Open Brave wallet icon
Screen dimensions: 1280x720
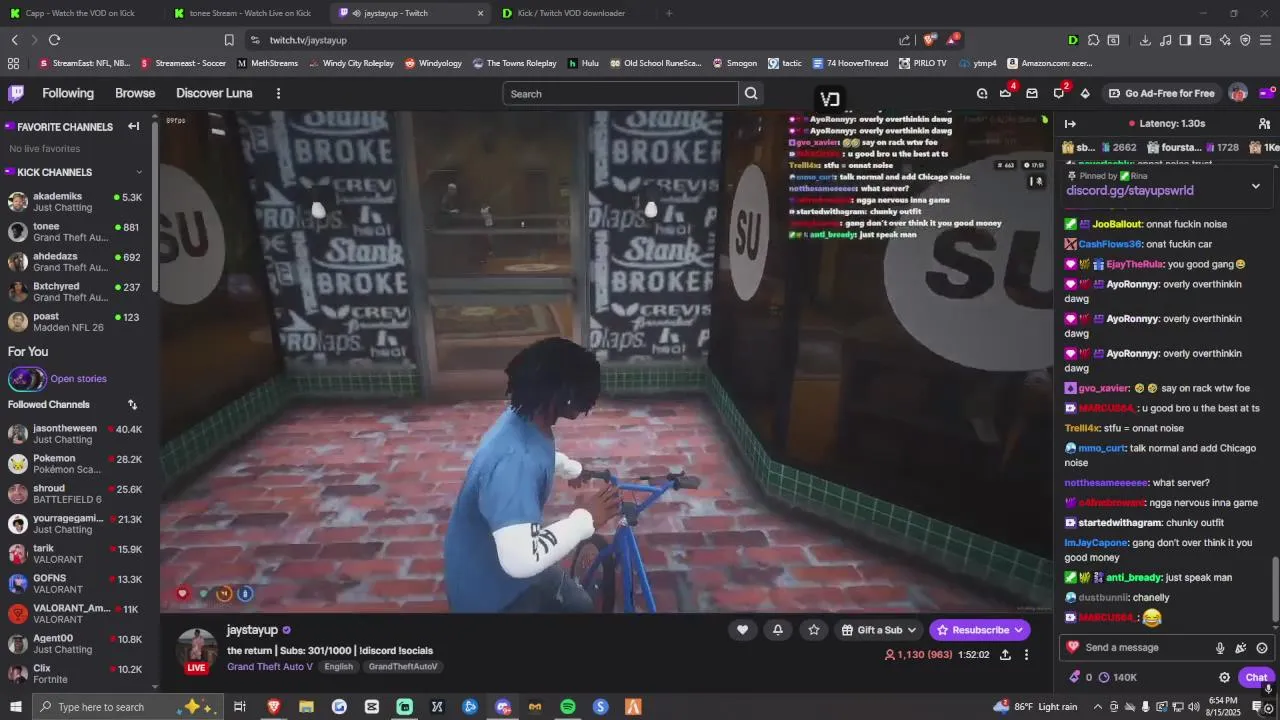(1205, 40)
